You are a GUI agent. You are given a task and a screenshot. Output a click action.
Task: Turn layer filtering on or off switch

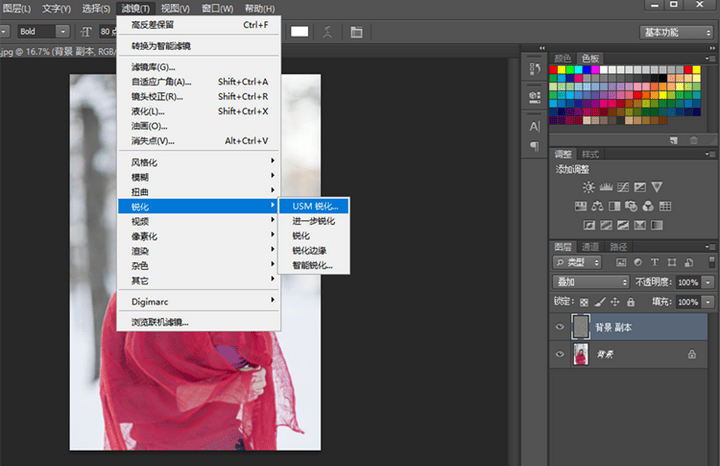click(711, 262)
